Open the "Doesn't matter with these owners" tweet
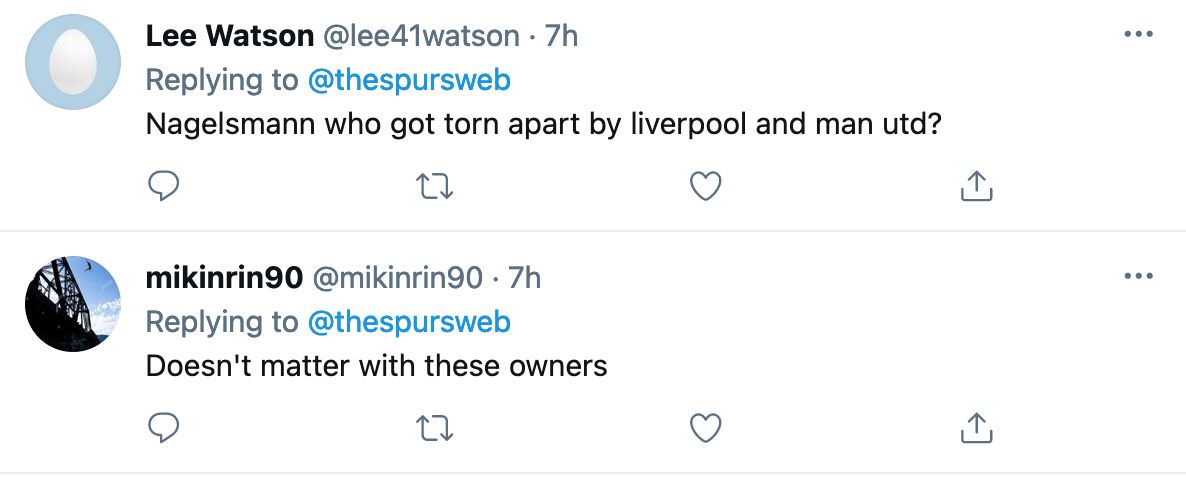The image size is (1186, 484). pos(377,366)
